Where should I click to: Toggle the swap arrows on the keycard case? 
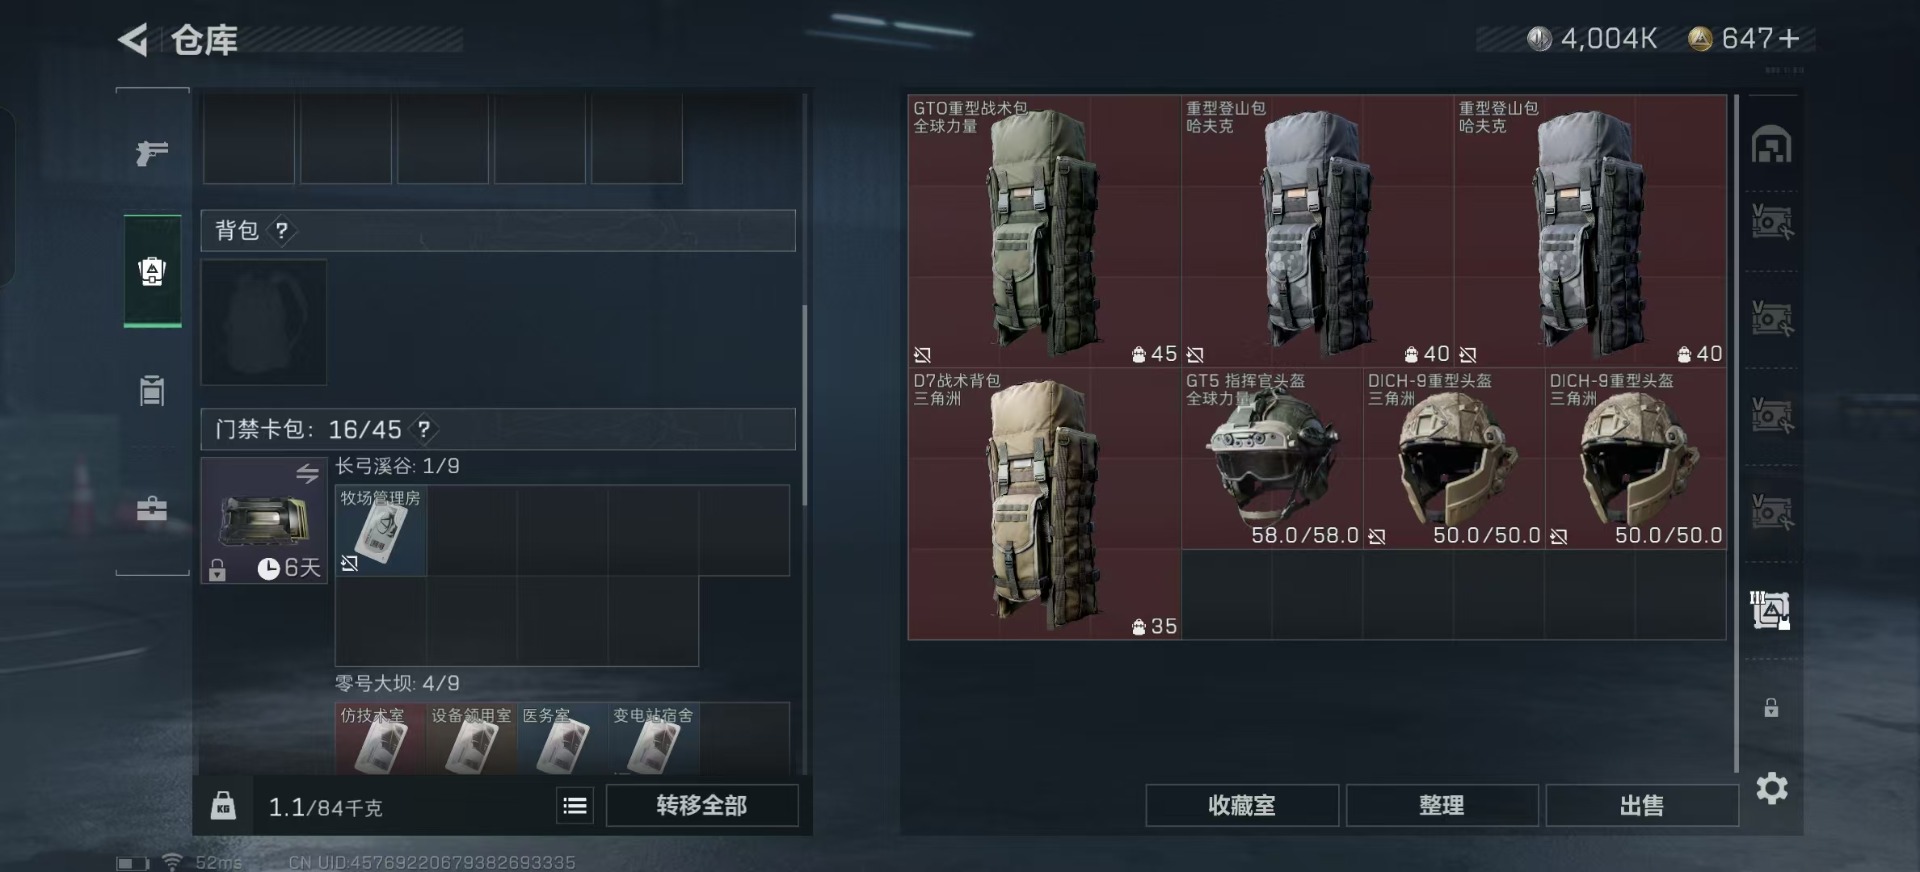(x=307, y=473)
